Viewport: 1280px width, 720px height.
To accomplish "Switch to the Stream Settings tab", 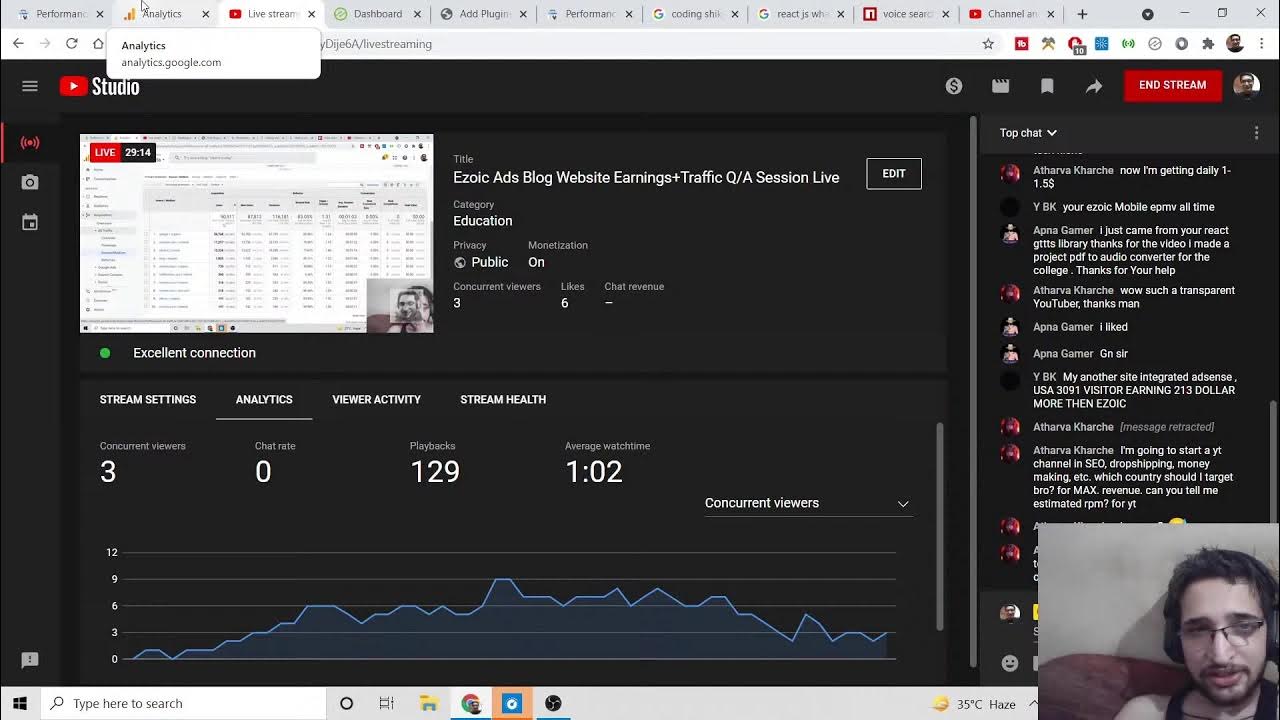I will tap(148, 399).
